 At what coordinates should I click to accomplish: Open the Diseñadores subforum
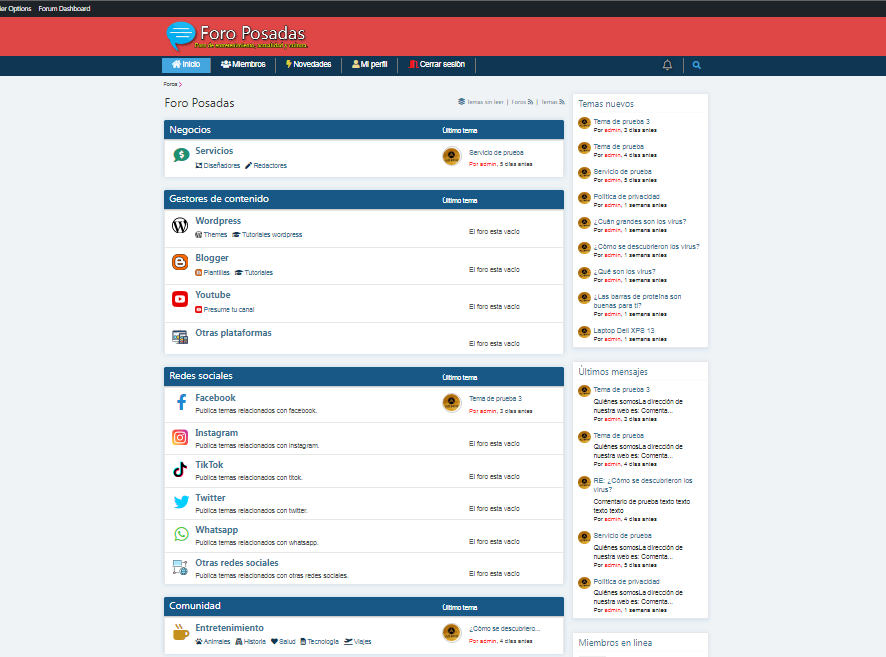point(218,166)
